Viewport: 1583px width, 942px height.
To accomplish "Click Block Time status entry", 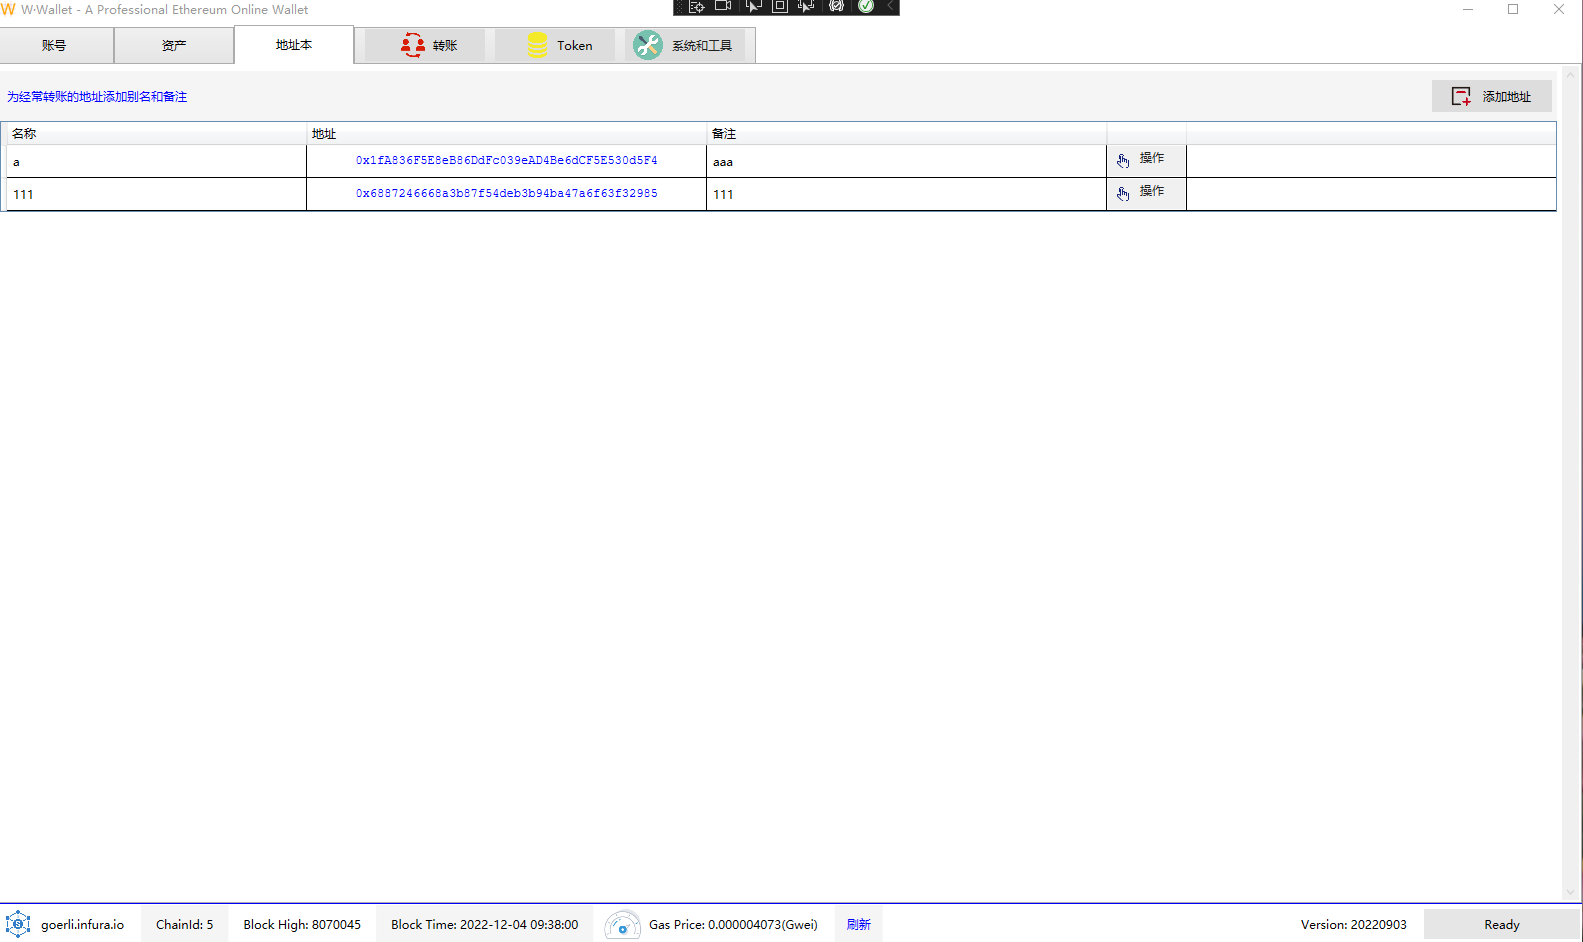I will (485, 924).
